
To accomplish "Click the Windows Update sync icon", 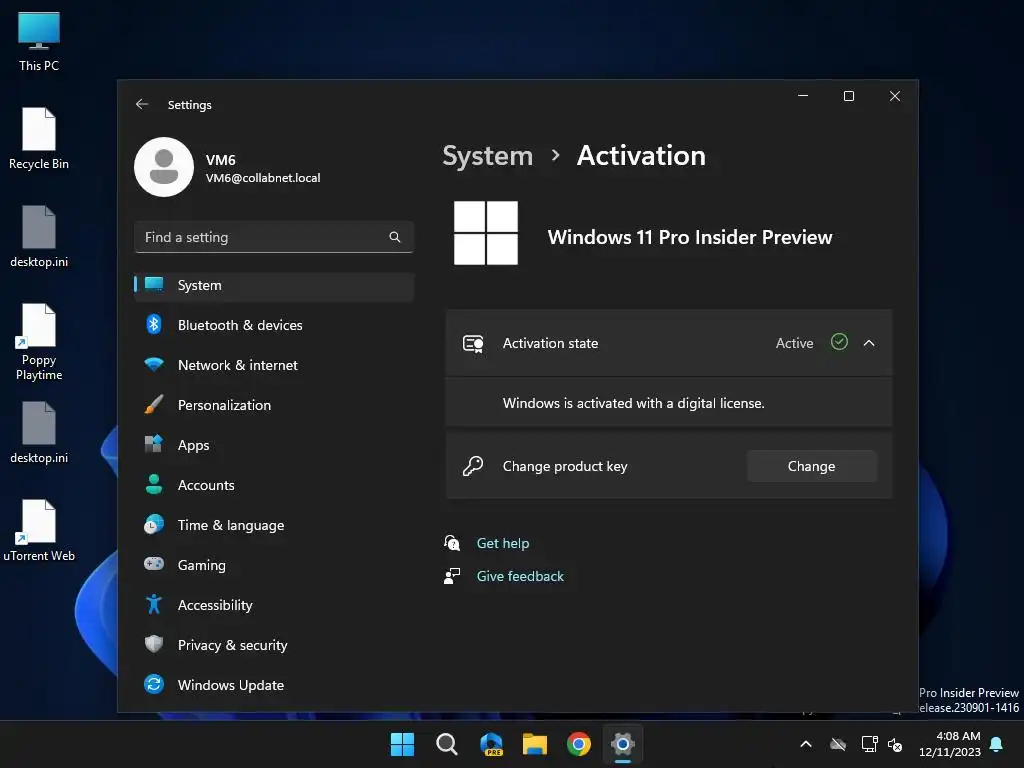I will [154, 684].
